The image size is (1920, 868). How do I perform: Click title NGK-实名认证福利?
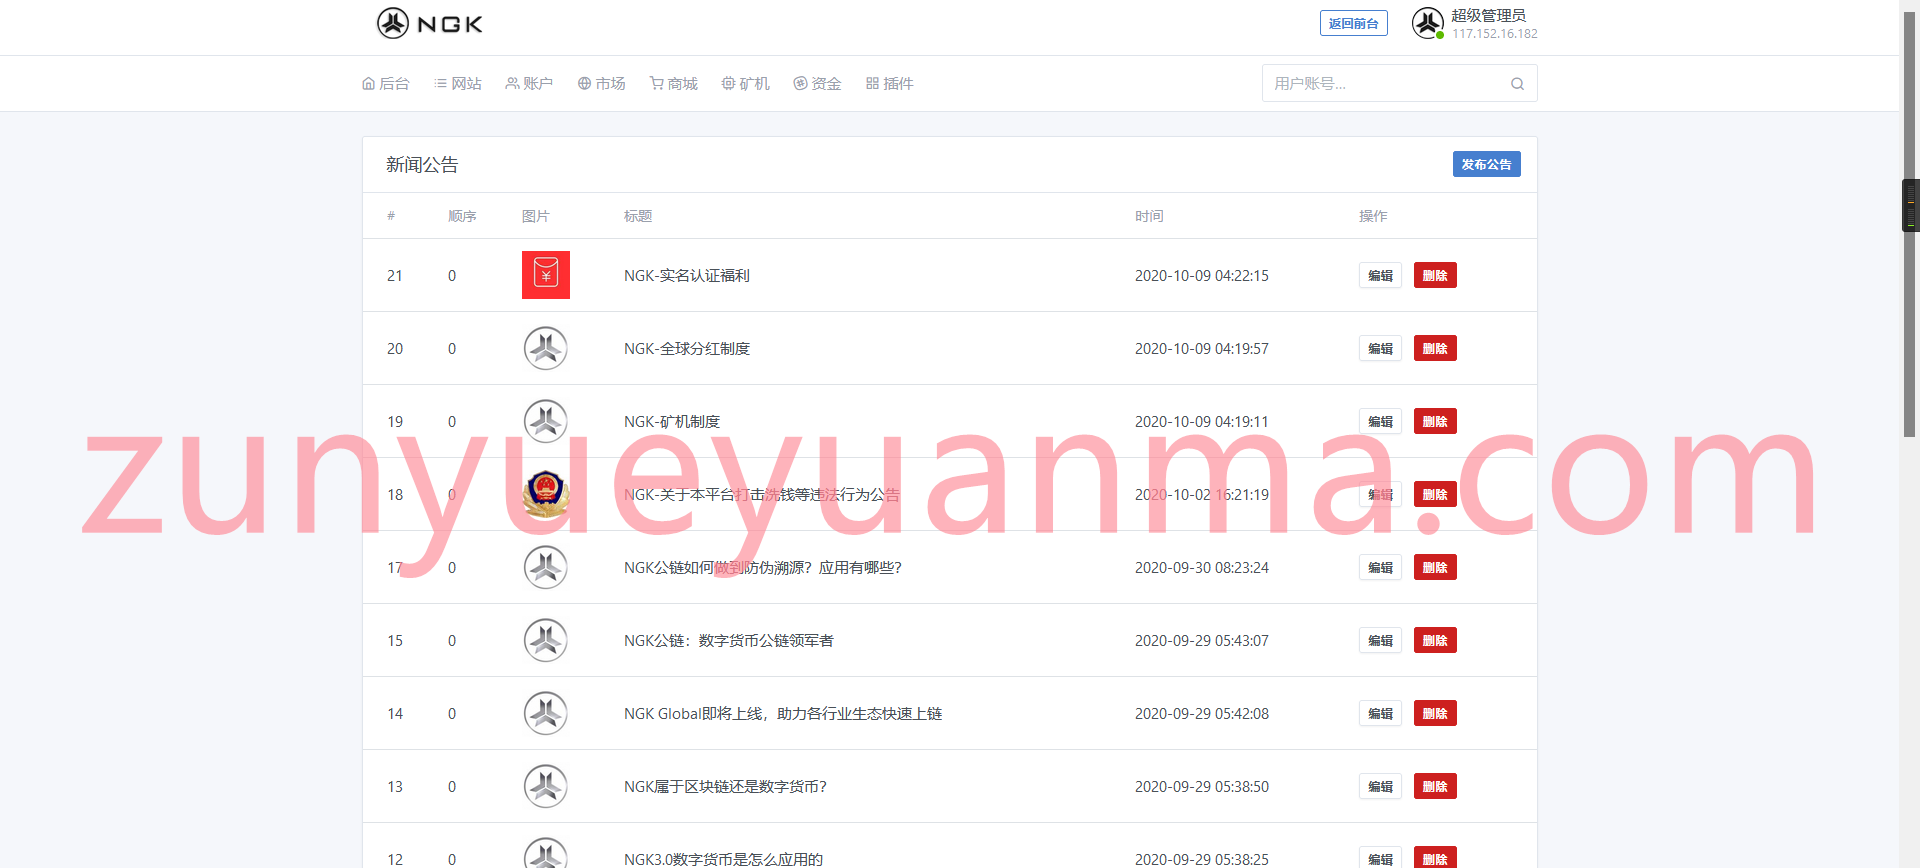pyautogui.click(x=687, y=275)
